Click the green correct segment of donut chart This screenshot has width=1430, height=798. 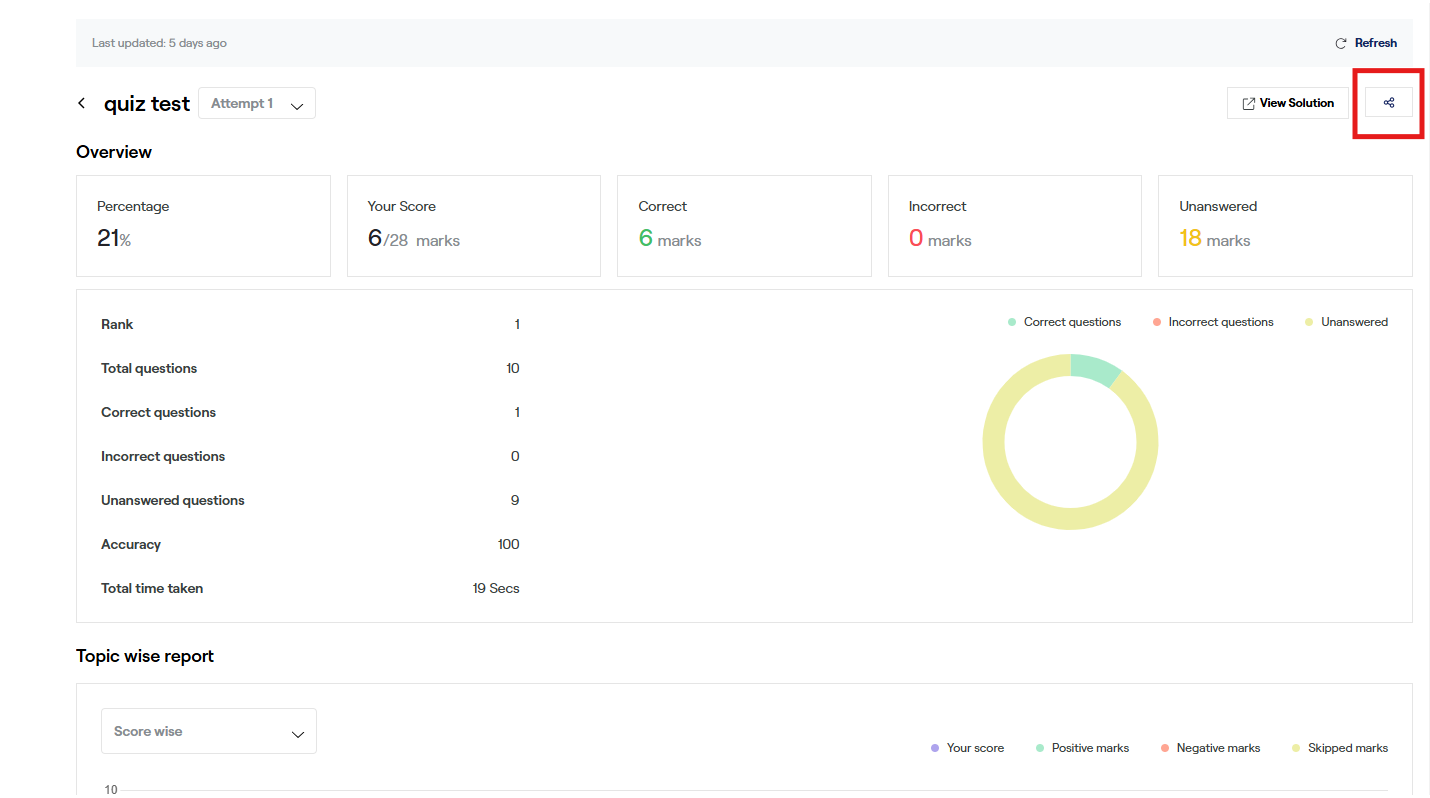[1094, 367]
